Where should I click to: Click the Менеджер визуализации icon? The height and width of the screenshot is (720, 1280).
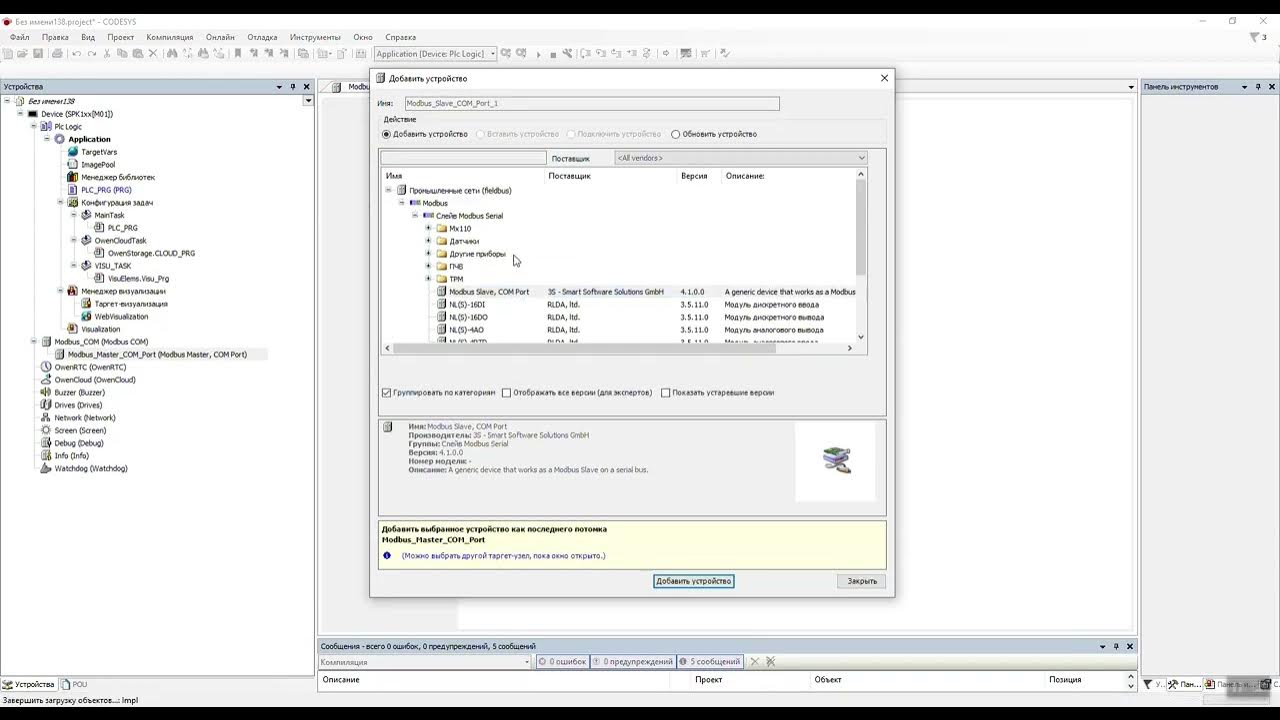point(73,291)
